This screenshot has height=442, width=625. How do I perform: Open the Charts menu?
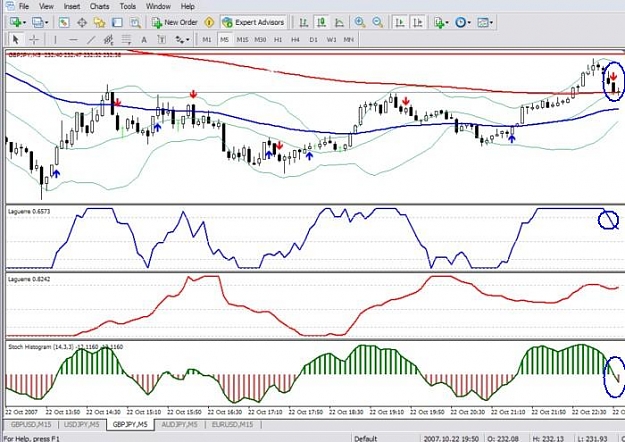(x=99, y=6)
